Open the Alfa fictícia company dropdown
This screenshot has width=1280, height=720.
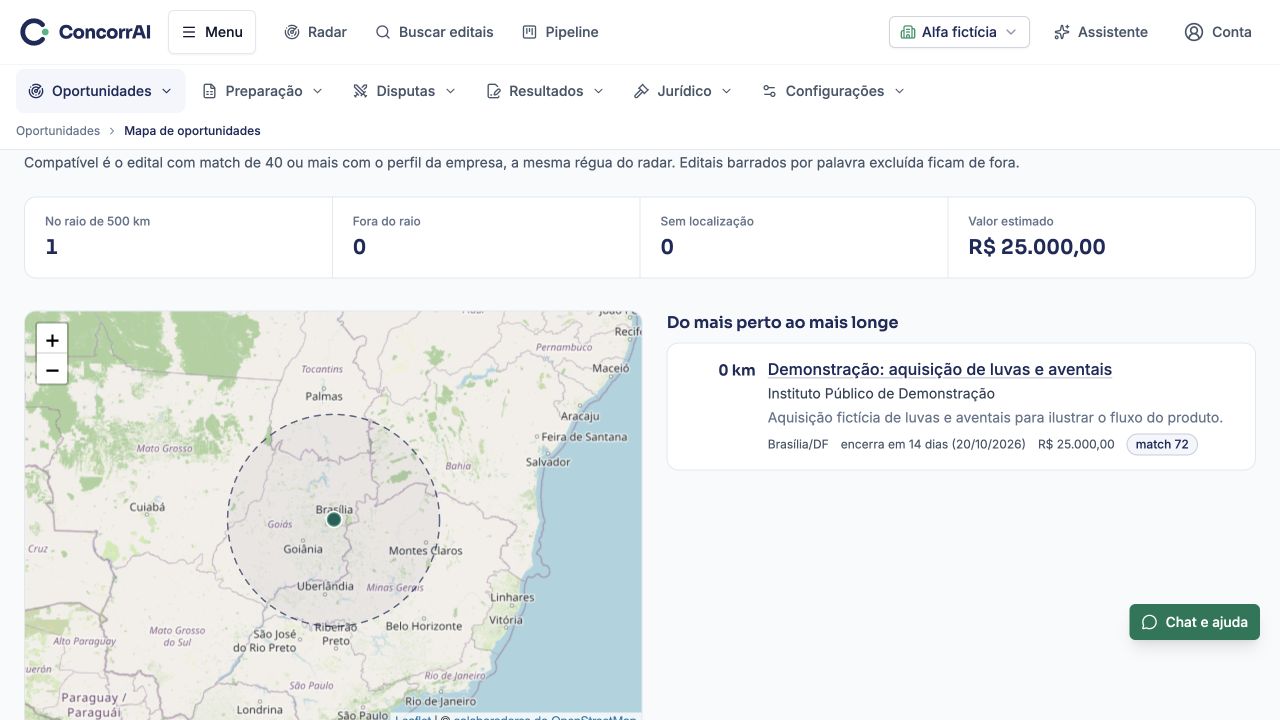point(959,32)
